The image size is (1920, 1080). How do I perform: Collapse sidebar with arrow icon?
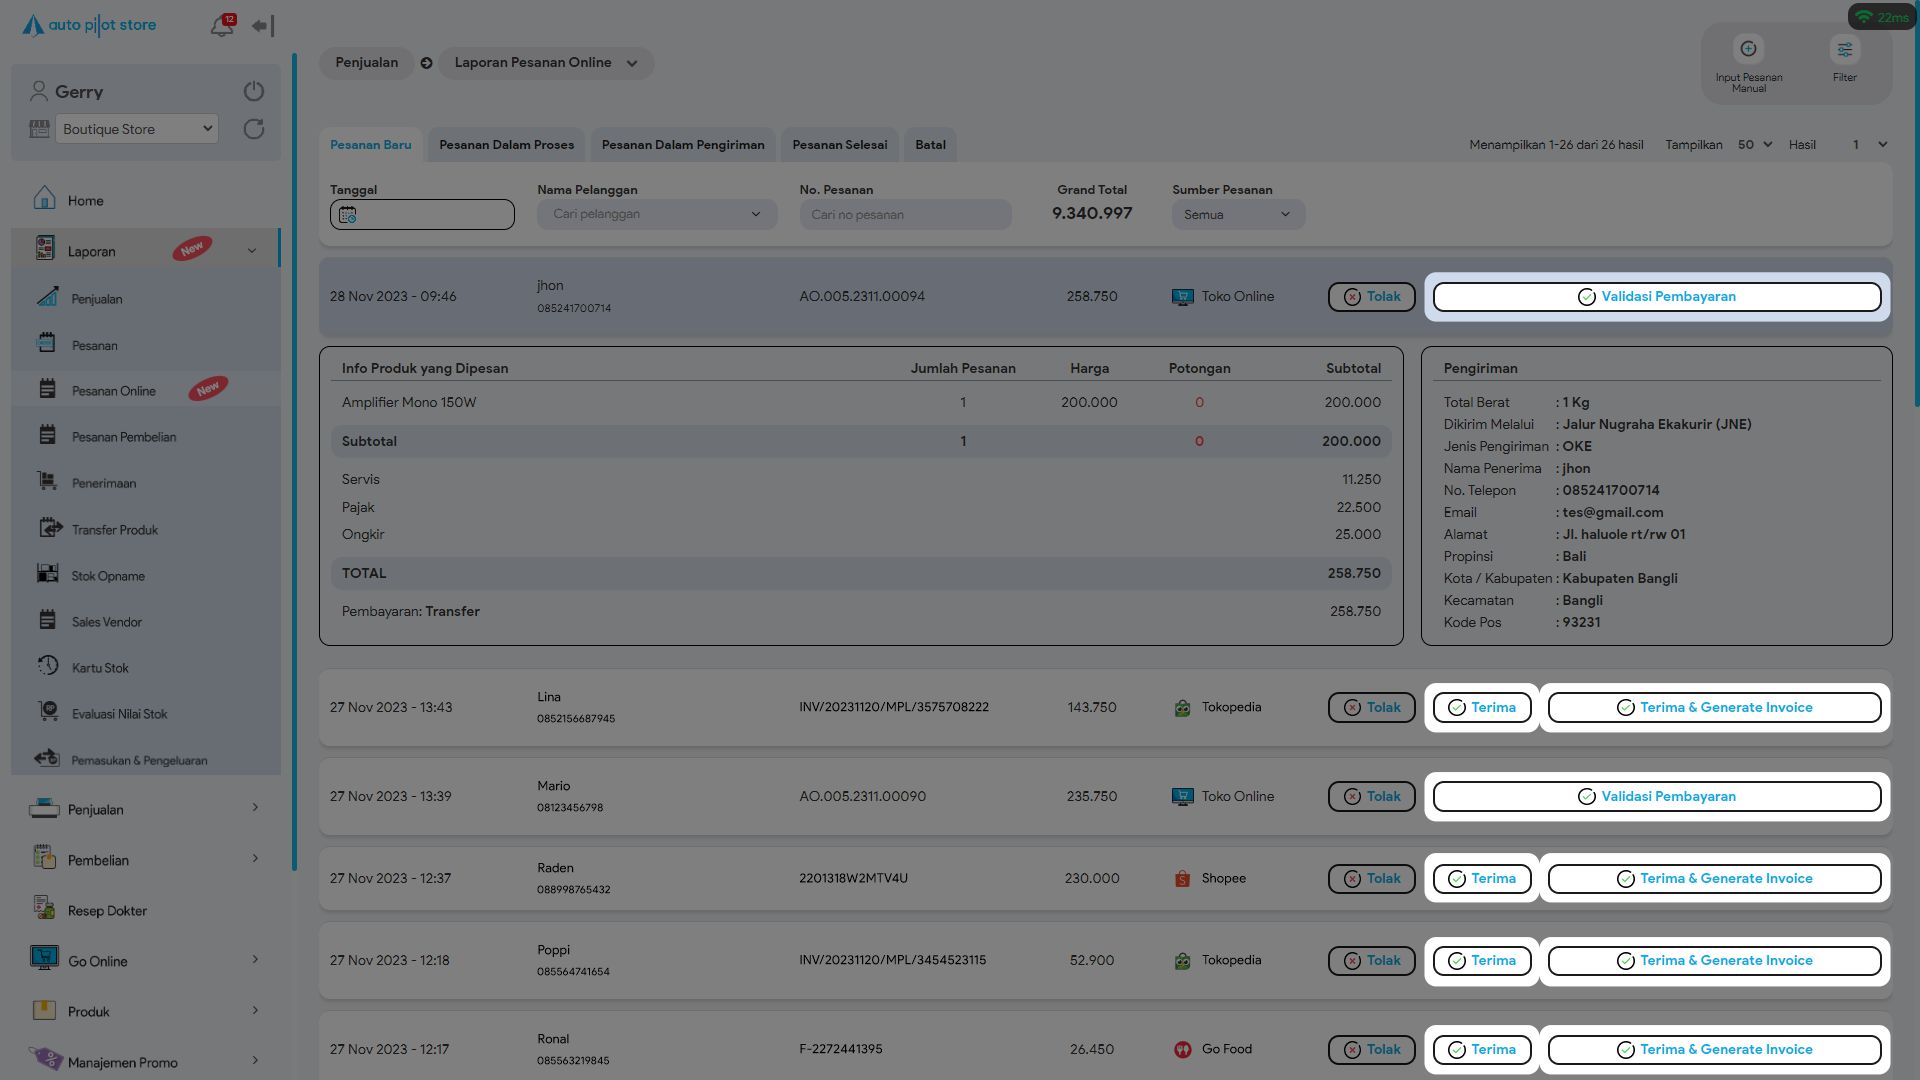tap(262, 26)
